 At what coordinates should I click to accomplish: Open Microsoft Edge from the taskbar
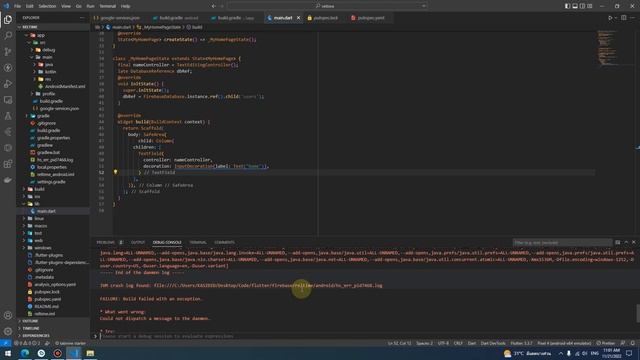click(x=25, y=353)
